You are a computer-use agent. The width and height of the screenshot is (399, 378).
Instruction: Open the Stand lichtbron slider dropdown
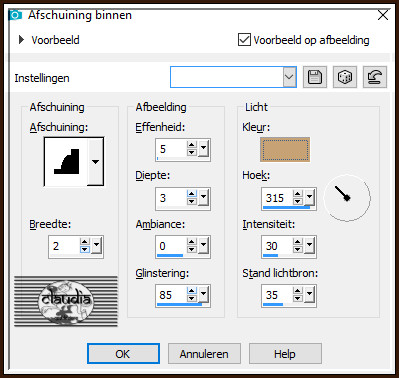pyautogui.click(x=309, y=295)
